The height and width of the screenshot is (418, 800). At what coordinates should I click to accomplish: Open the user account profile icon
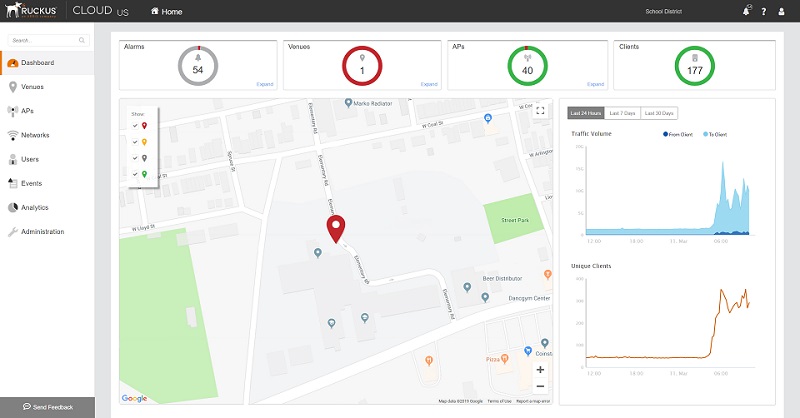pos(781,11)
